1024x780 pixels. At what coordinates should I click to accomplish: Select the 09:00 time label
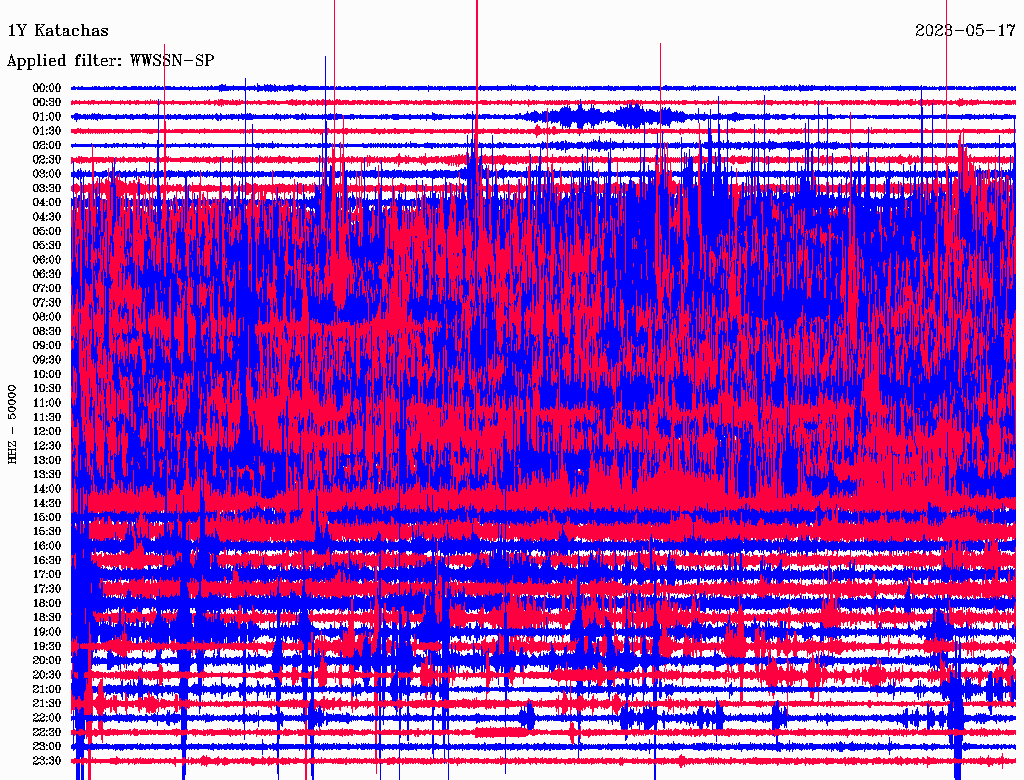pos(47,346)
